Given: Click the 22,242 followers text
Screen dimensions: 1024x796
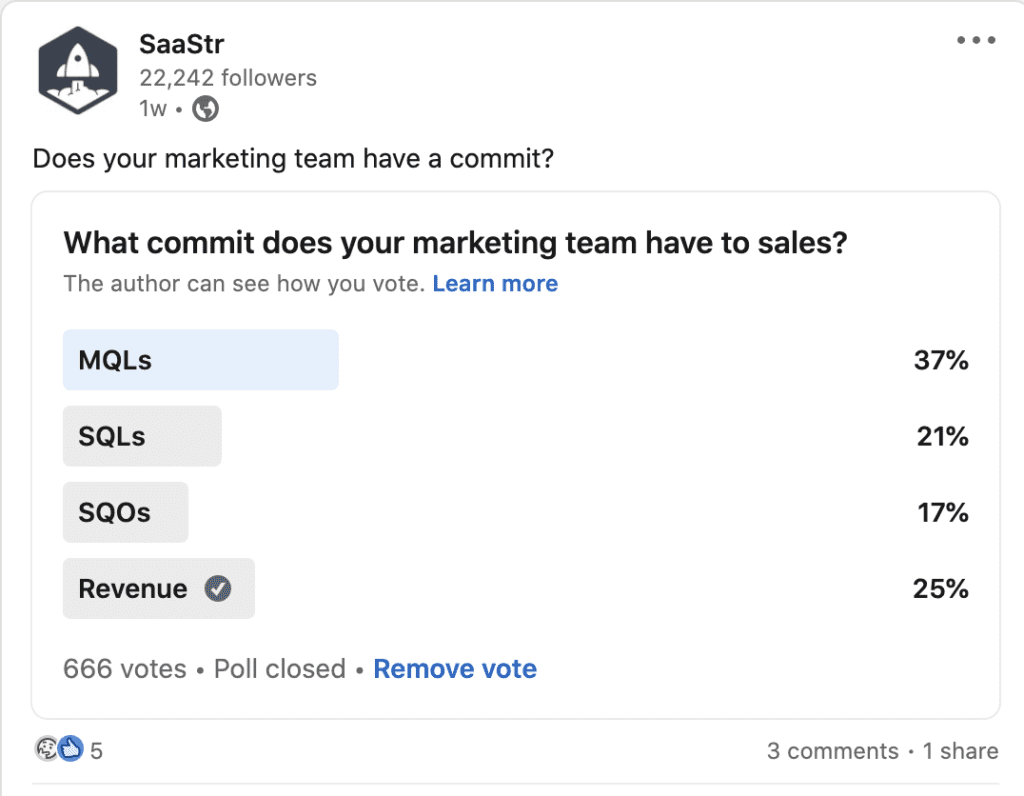Looking at the screenshot, I should coord(228,78).
